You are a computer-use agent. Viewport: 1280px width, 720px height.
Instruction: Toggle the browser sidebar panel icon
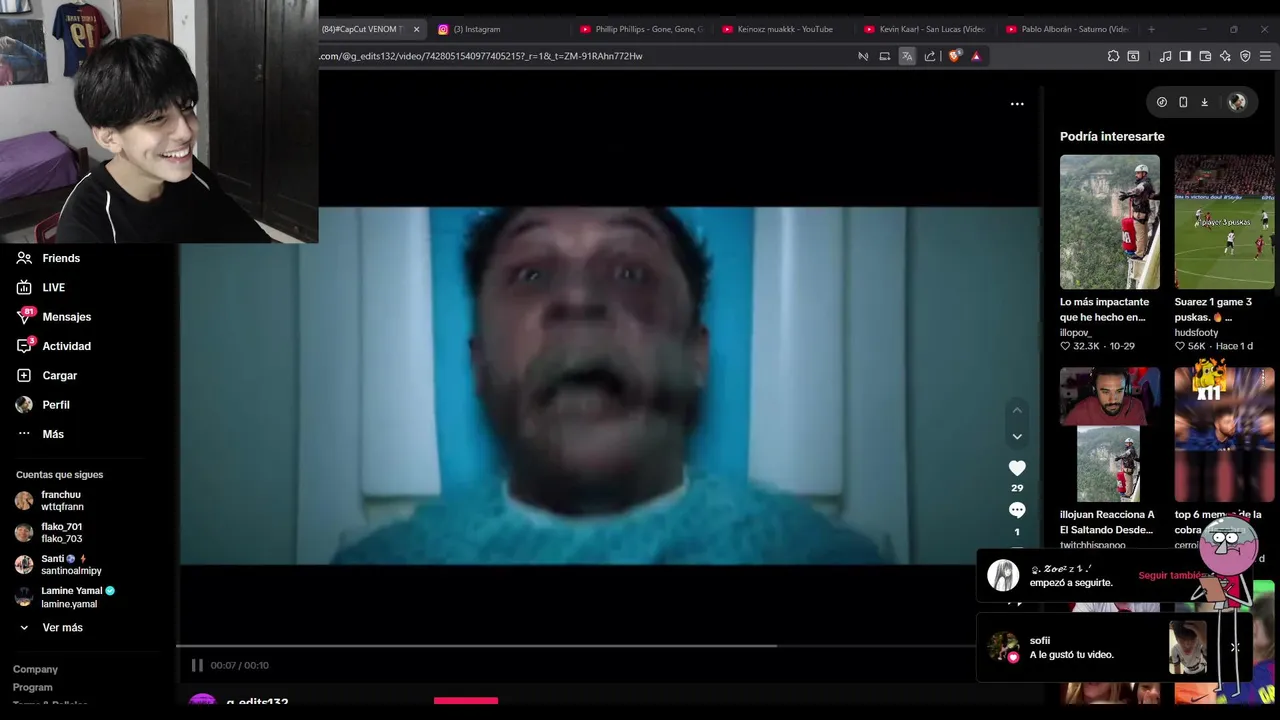[x=1185, y=56]
